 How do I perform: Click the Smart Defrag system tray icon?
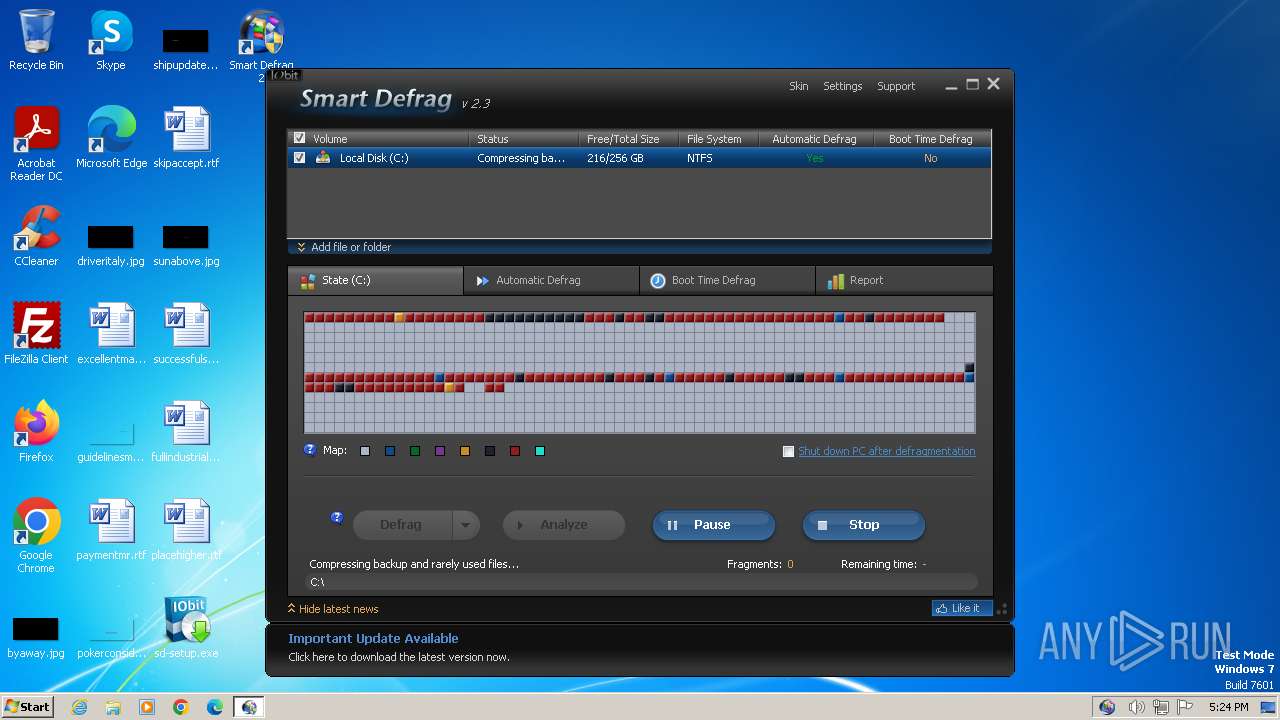click(1107, 707)
